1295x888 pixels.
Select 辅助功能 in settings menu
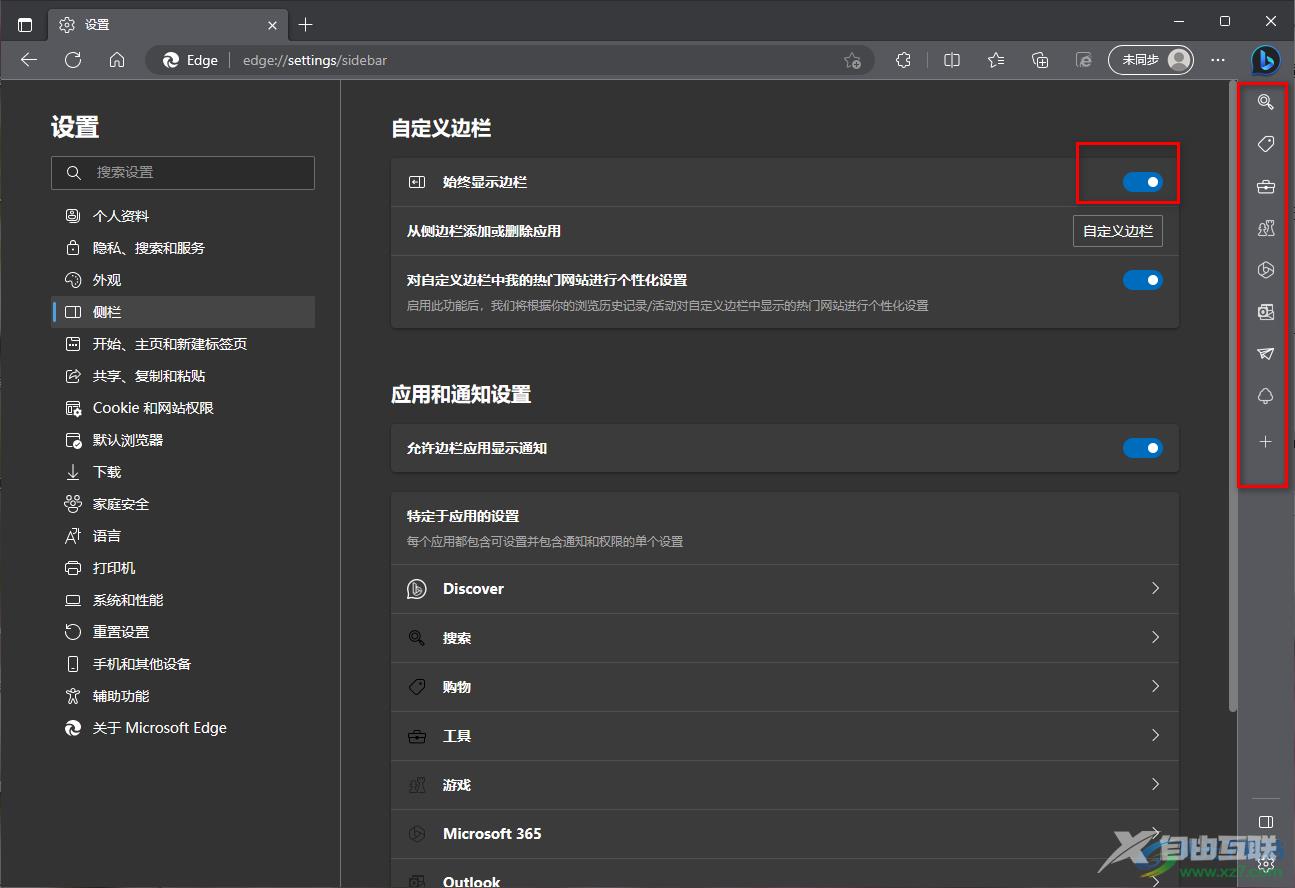183,696
